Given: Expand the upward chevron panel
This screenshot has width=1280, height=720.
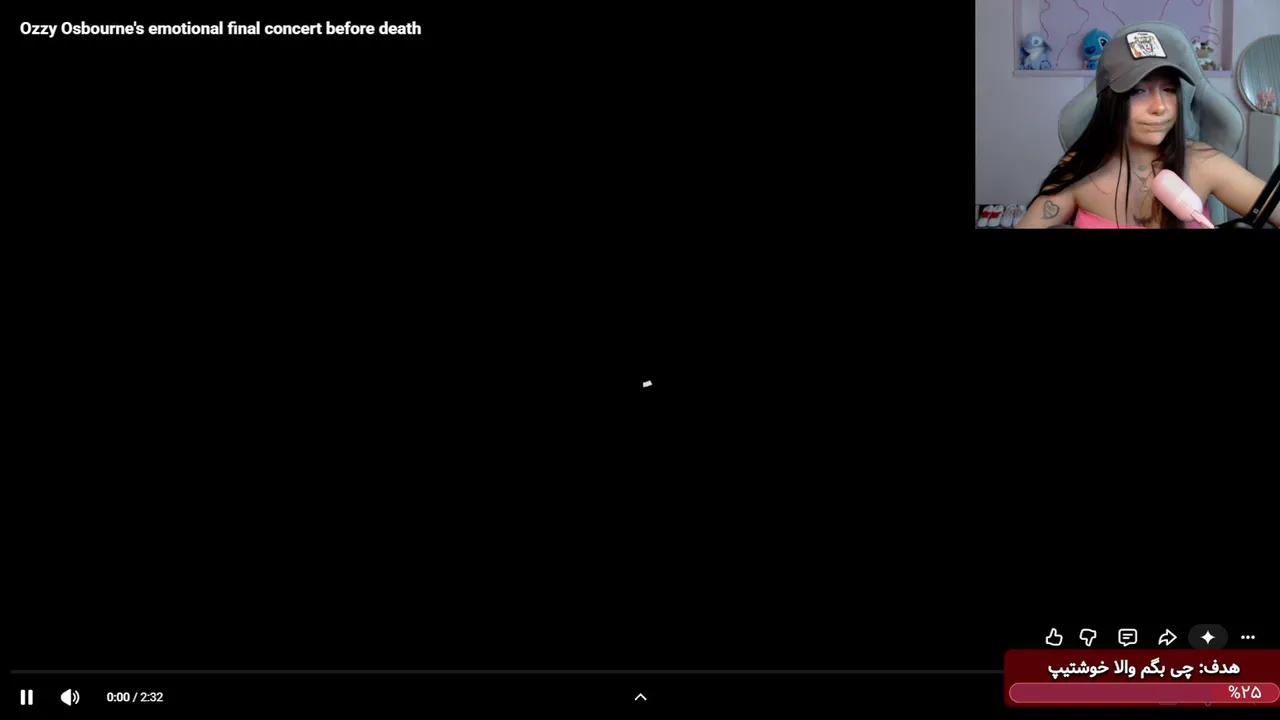Looking at the screenshot, I should pyautogui.click(x=641, y=697).
